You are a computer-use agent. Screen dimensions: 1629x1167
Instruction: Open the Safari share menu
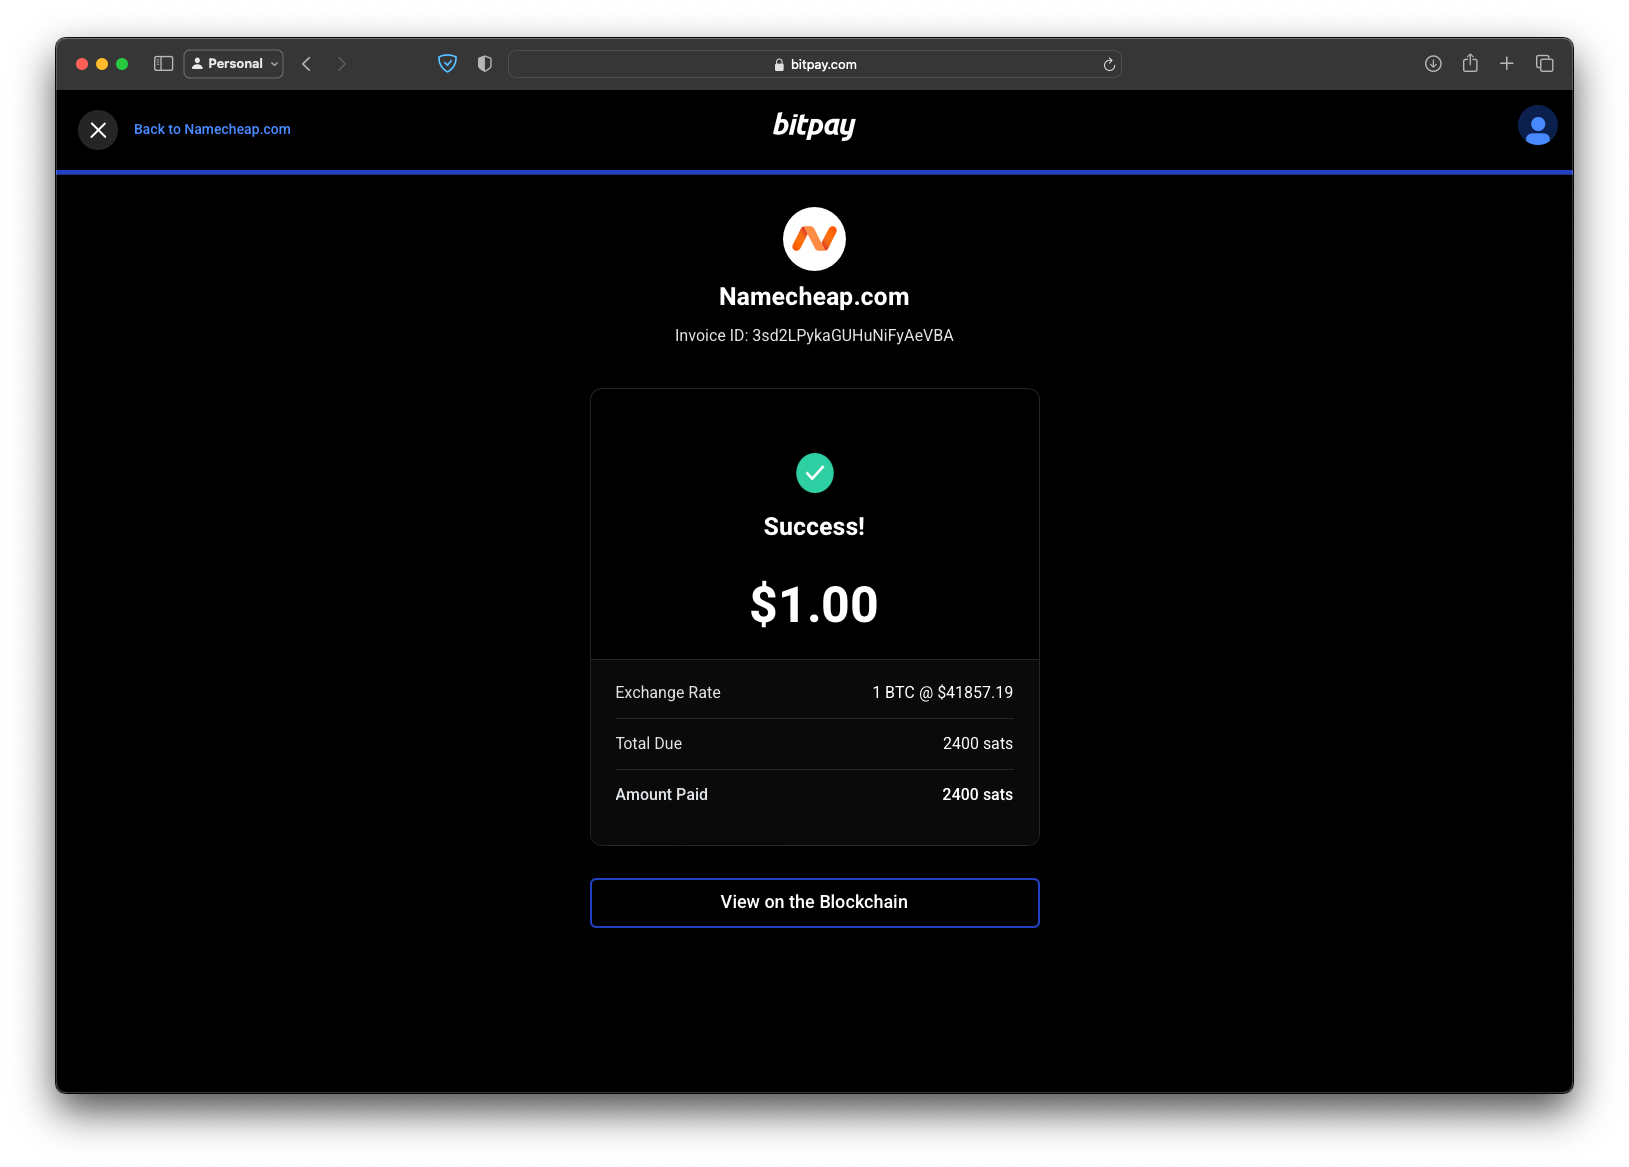click(1470, 63)
